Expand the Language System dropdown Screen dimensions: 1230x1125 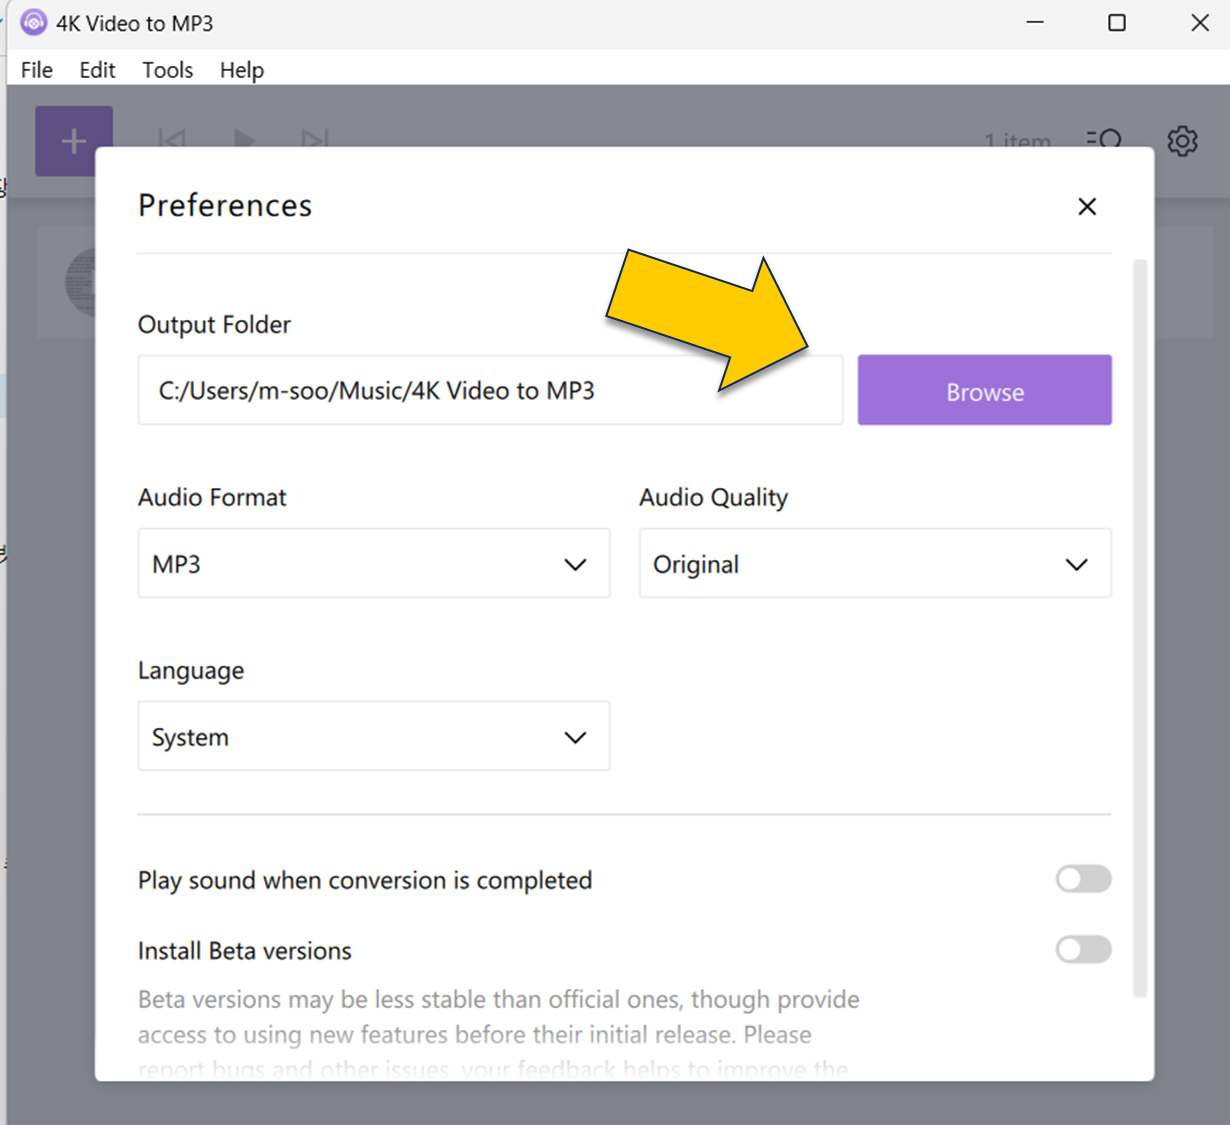click(374, 736)
